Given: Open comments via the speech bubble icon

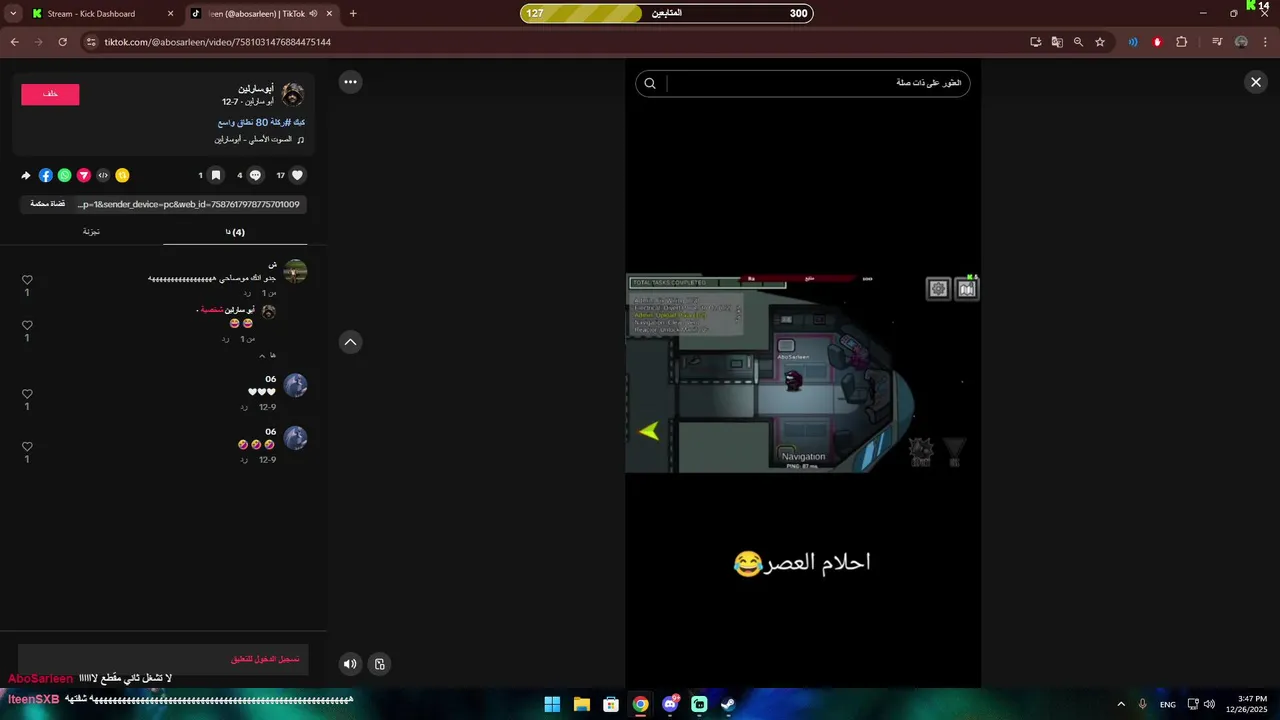Looking at the screenshot, I should 255,175.
